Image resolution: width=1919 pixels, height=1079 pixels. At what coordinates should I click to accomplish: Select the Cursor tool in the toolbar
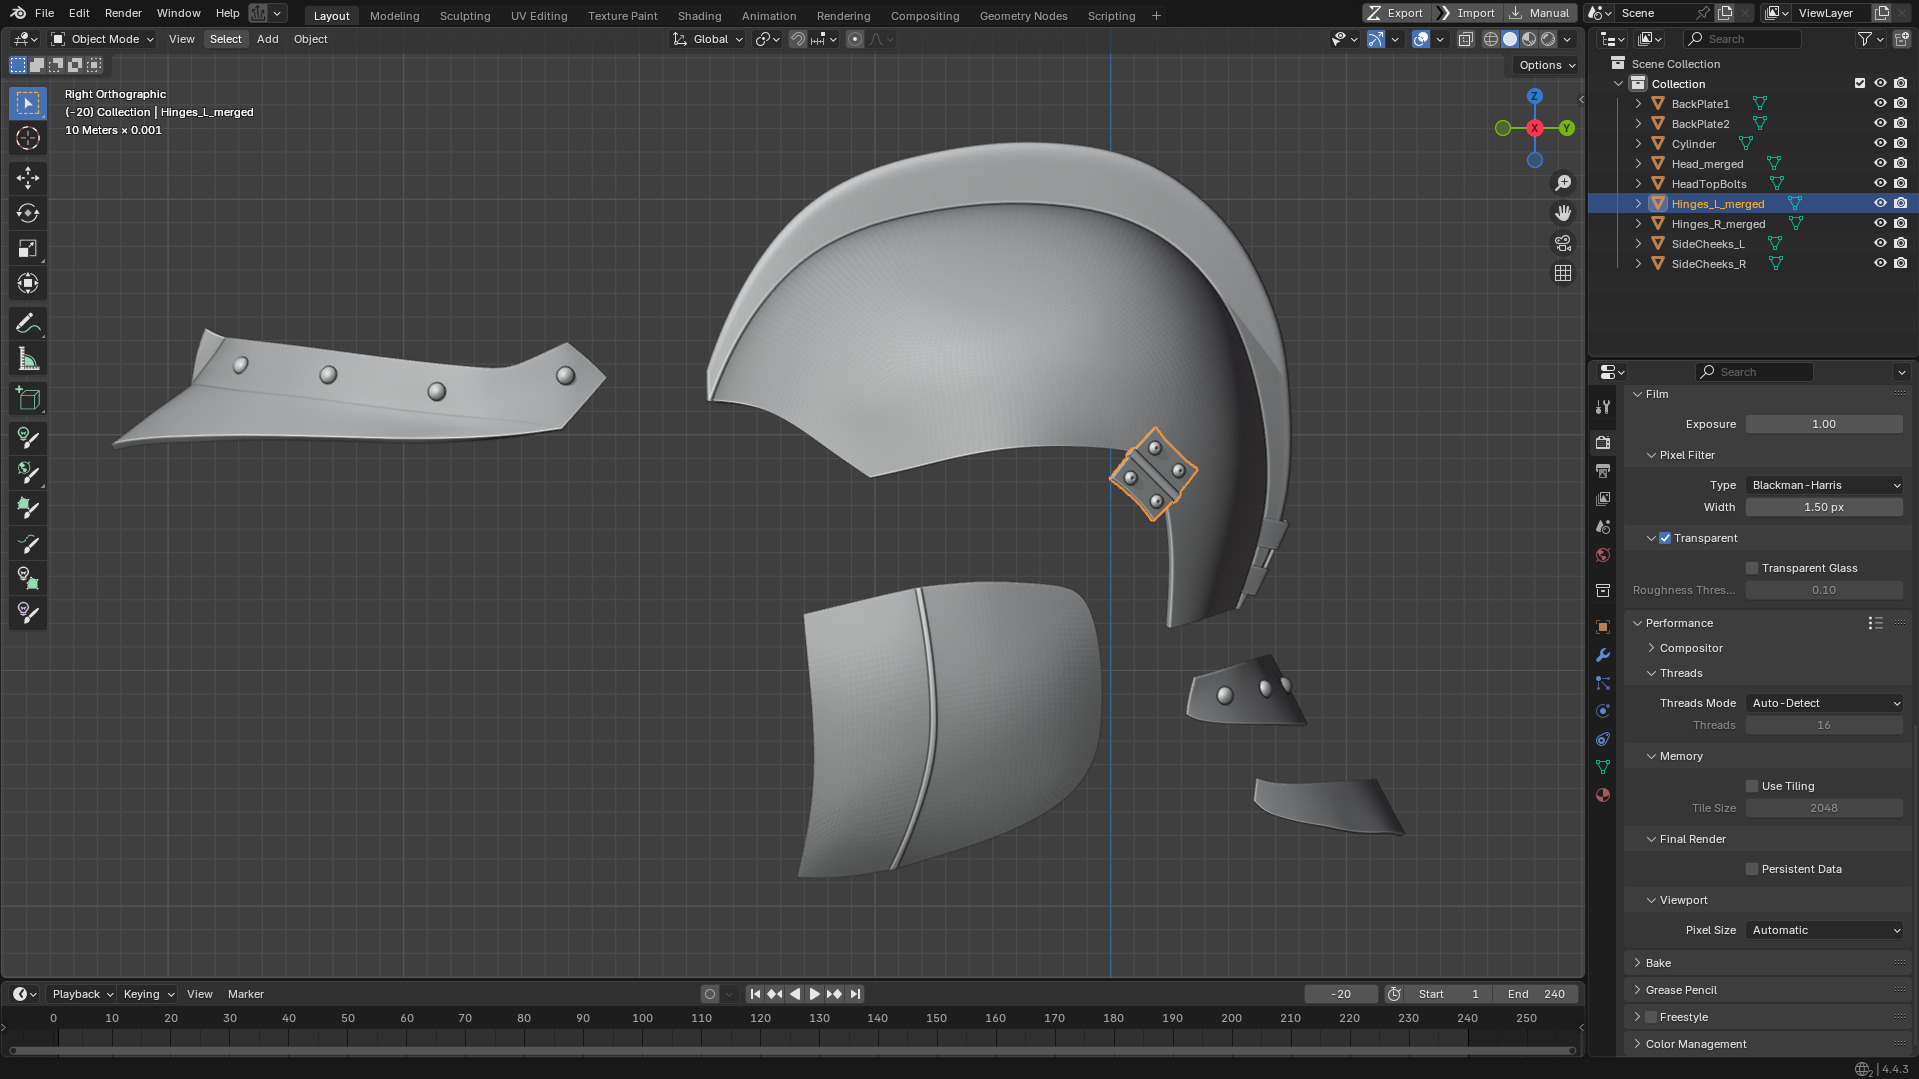click(x=28, y=138)
